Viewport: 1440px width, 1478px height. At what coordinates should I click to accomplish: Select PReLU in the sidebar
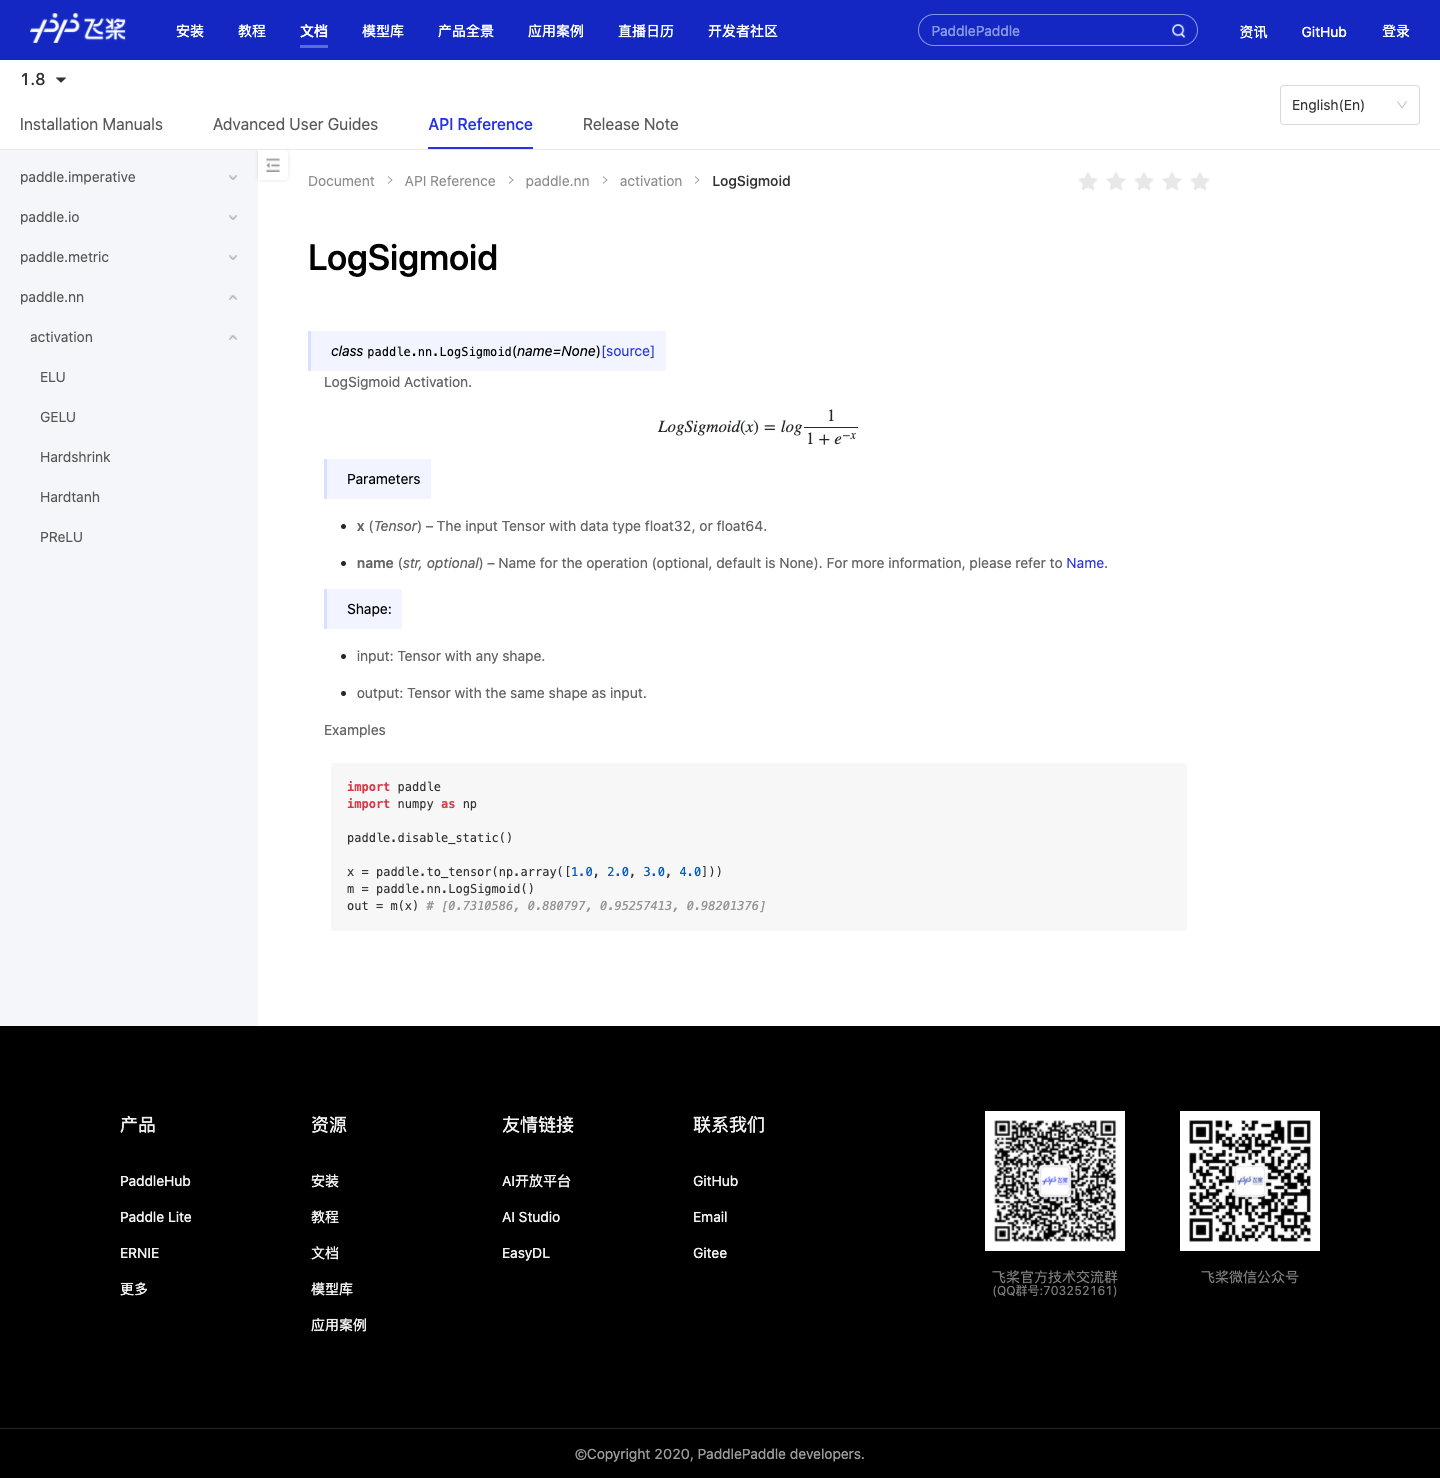point(61,537)
